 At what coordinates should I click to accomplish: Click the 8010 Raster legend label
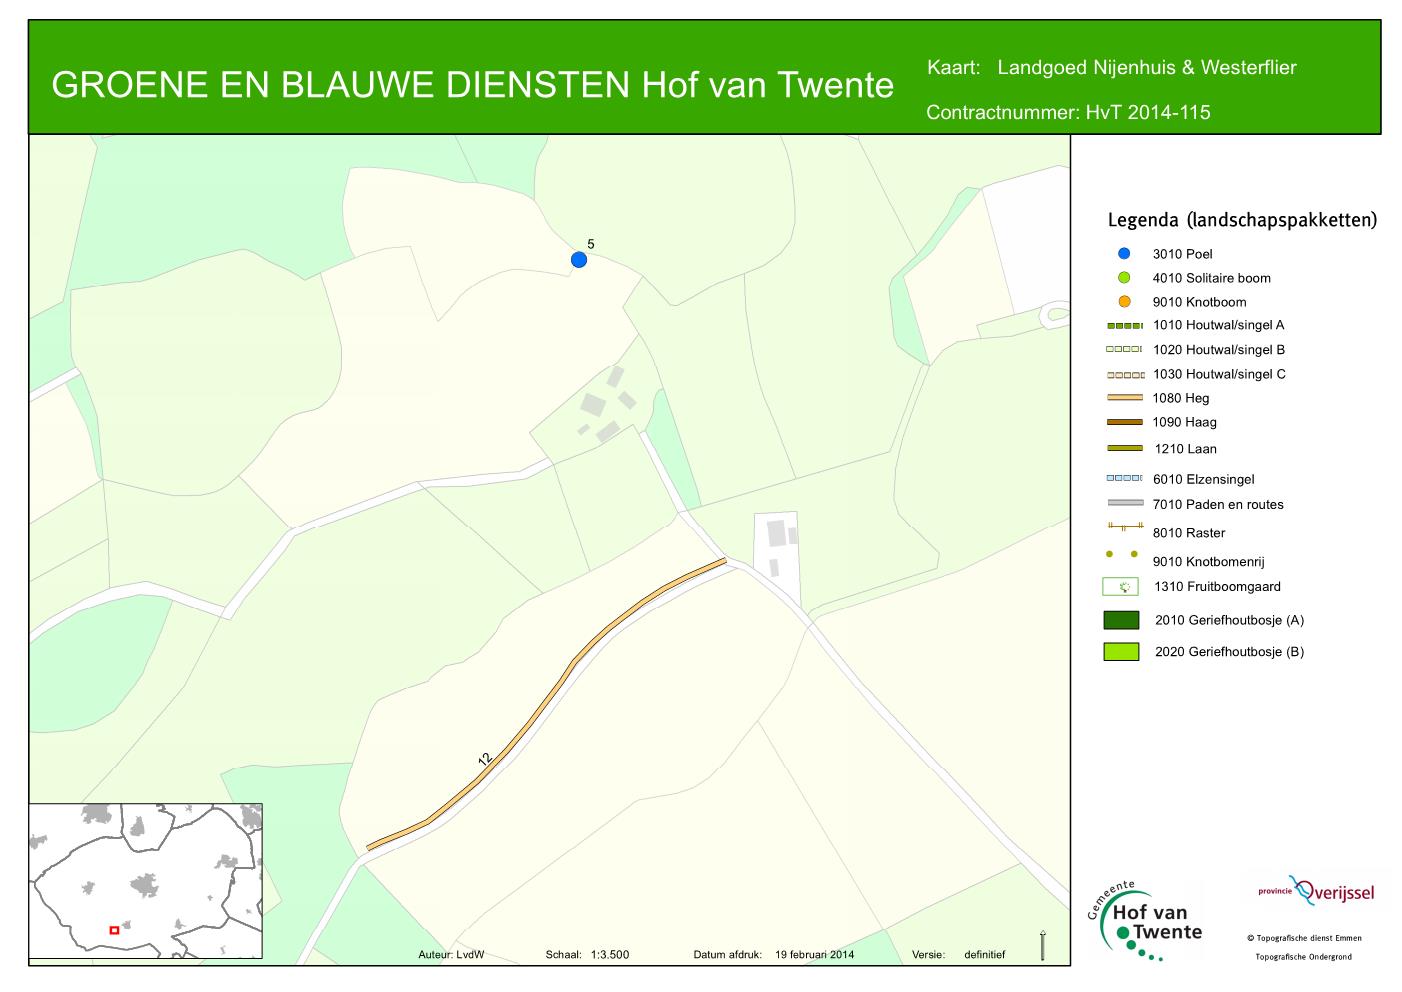1189,533
